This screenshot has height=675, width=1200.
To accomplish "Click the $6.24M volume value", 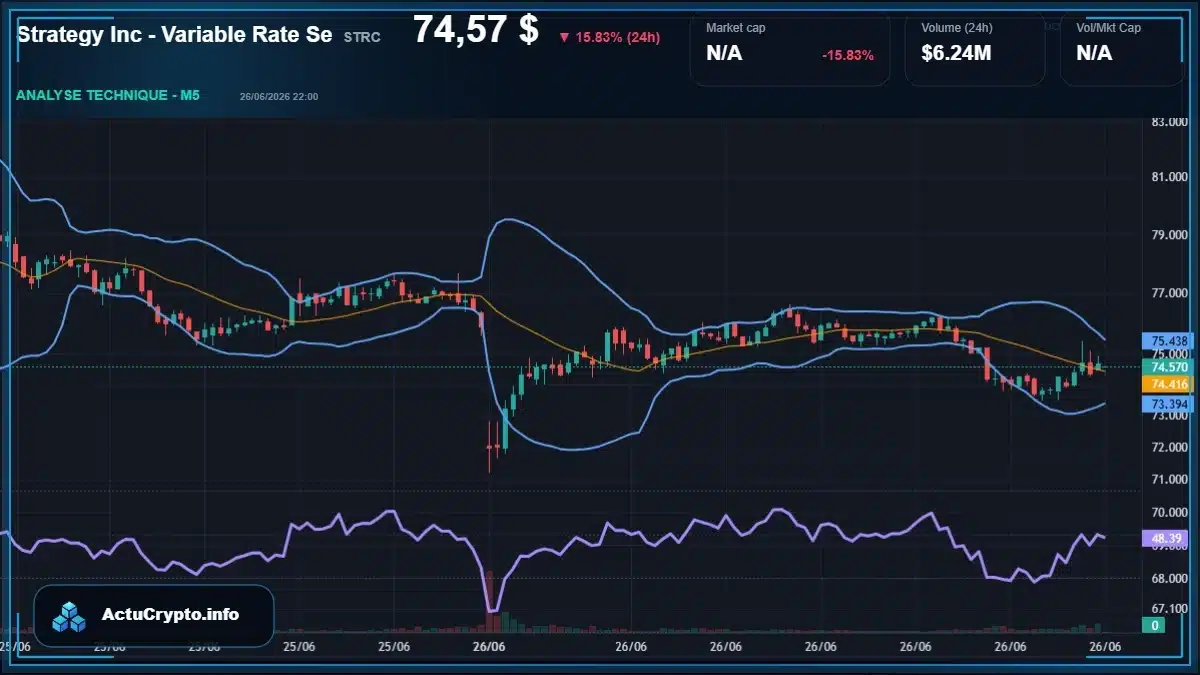I will [x=956, y=53].
